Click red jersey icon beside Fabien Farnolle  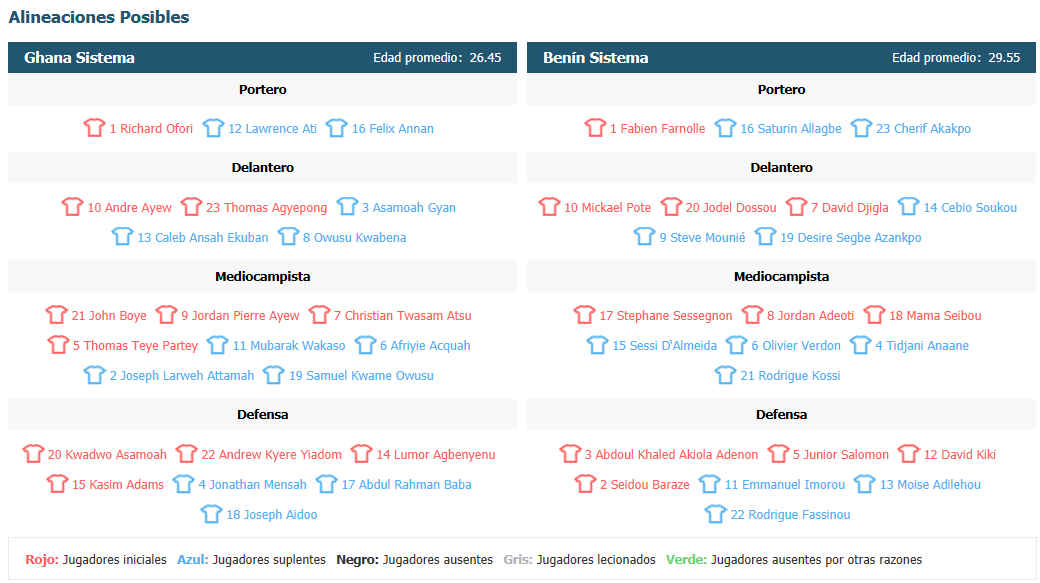point(595,127)
